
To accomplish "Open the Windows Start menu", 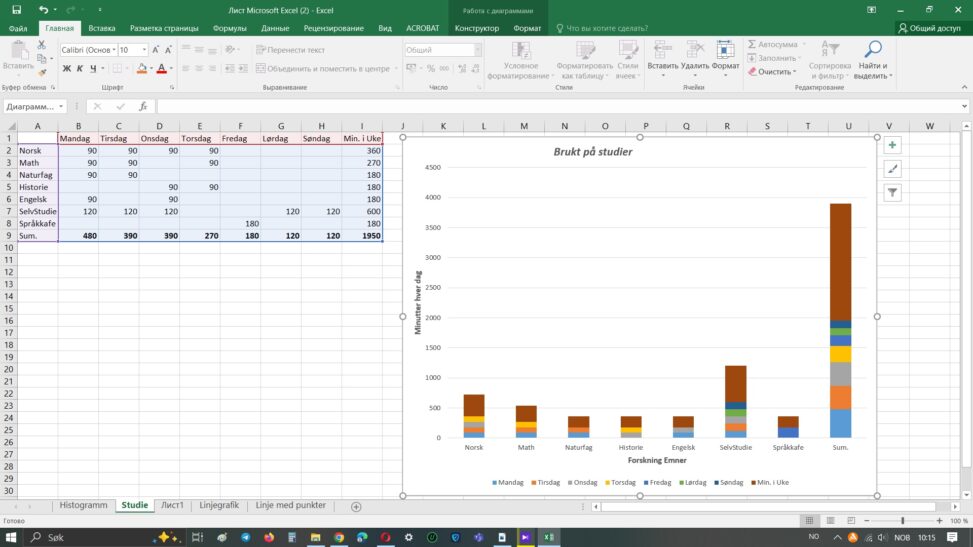I will point(11,537).
